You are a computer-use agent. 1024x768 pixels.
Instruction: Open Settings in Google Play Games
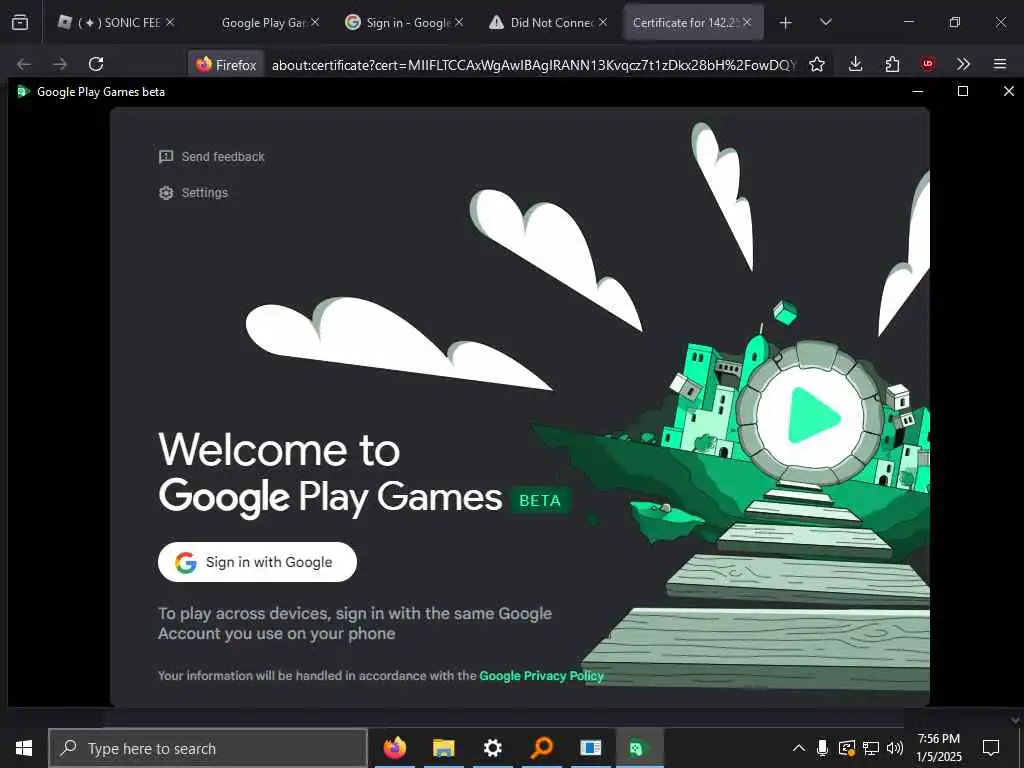click(x=193, y=193)
